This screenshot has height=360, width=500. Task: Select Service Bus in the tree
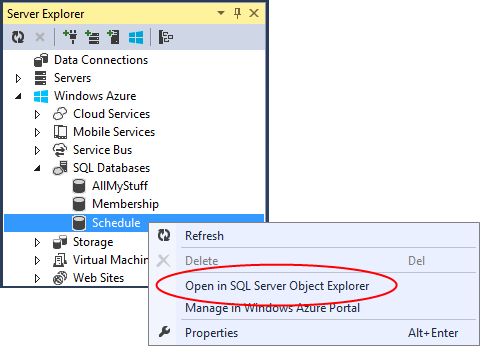(x=102, y=150)
